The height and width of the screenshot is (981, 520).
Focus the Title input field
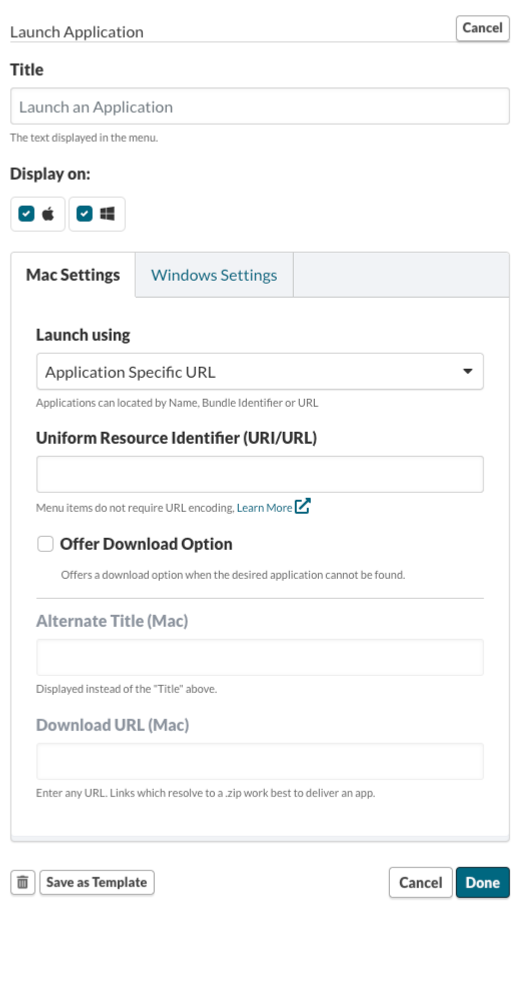tap(260, 106)
